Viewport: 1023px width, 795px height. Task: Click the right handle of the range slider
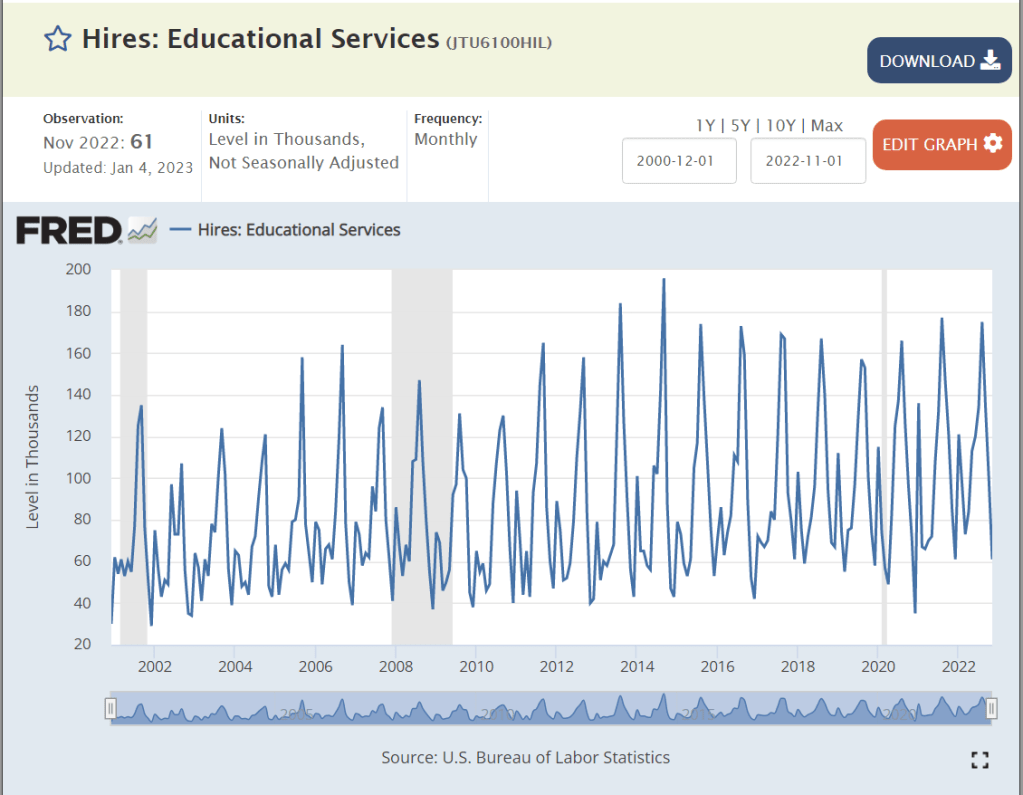(992, 708)
